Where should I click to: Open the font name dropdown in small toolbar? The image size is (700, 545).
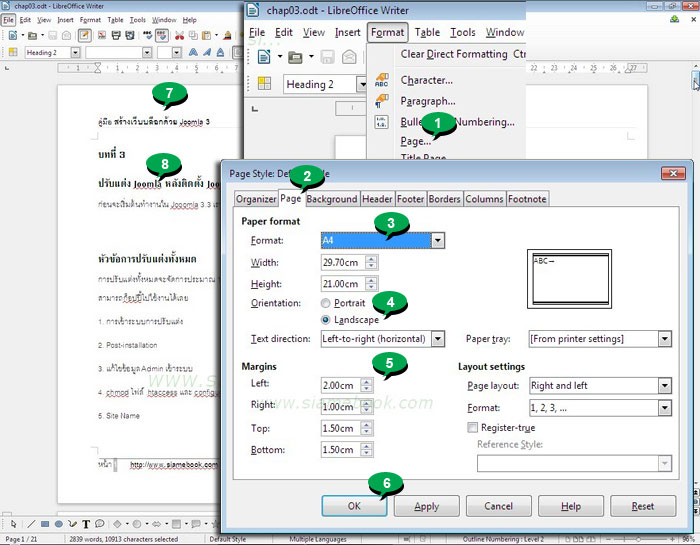[x=147, y=52]
